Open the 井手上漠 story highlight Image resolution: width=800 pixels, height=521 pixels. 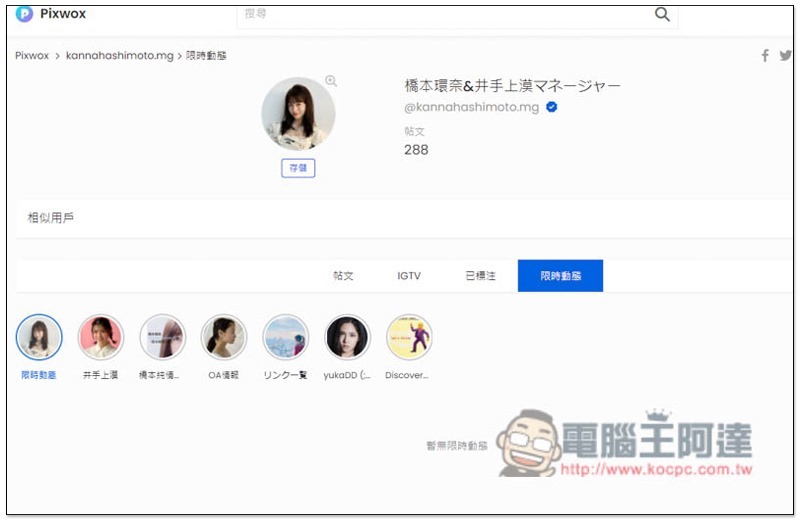point(100,337)
